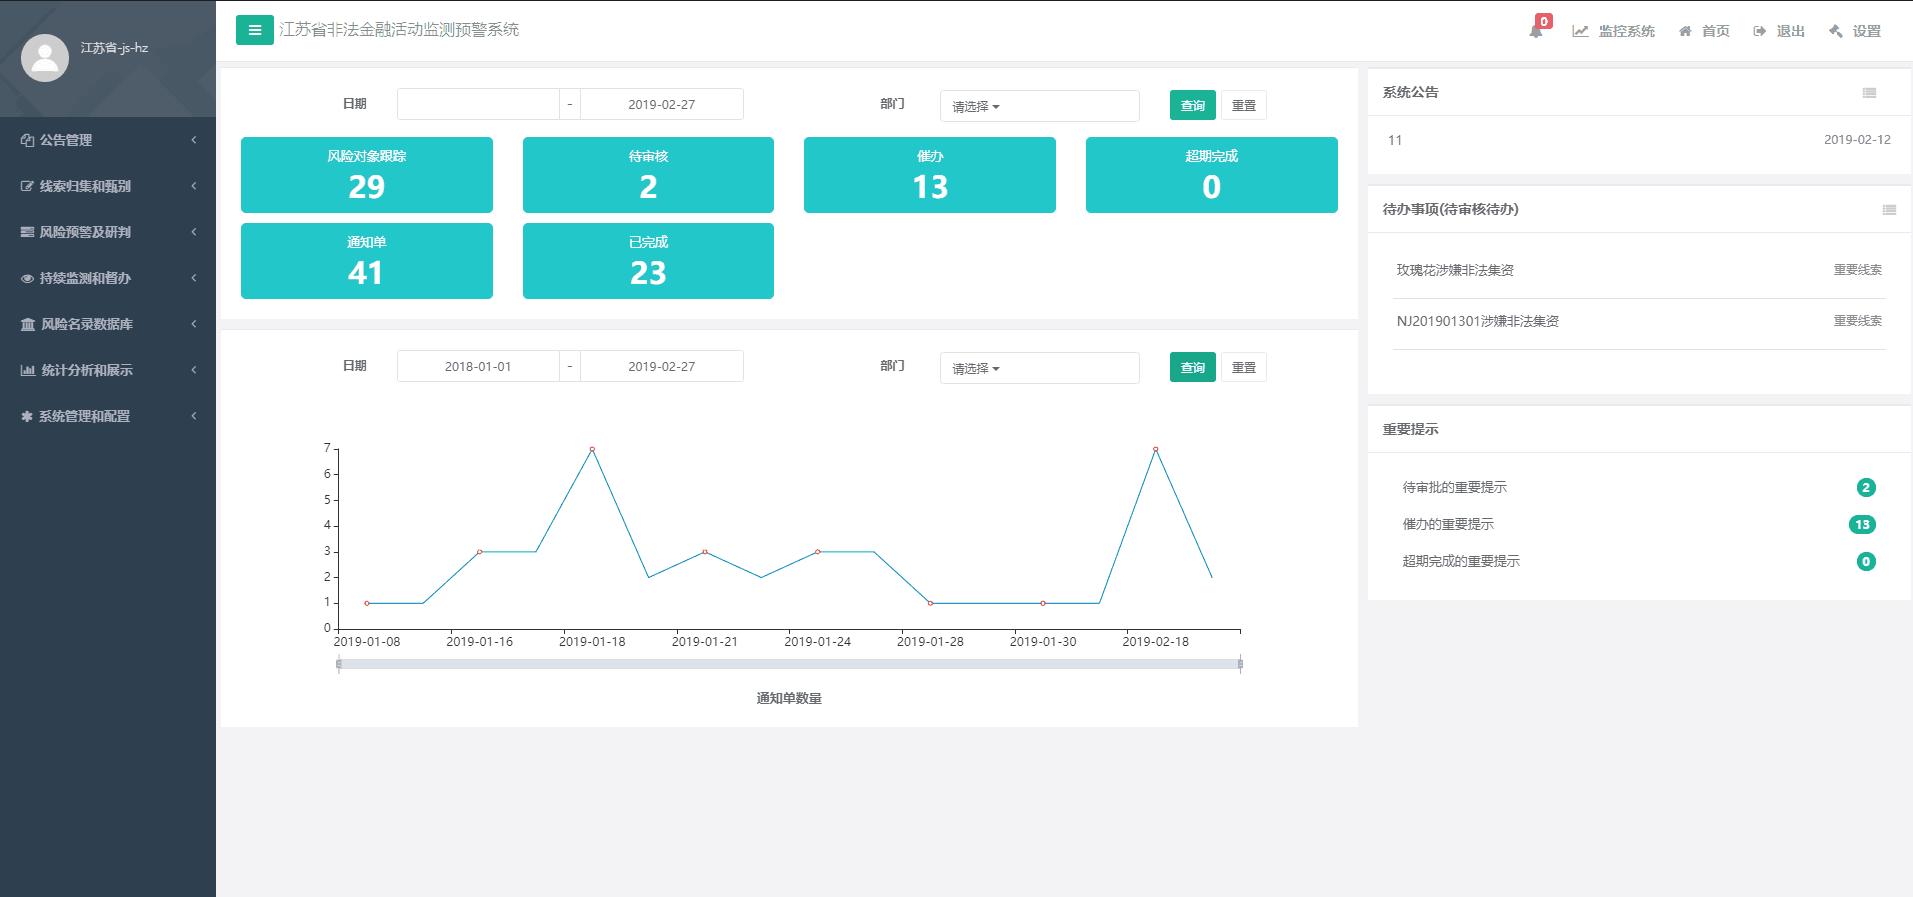This screenshot has height=897, width=1913.
Task: Open the 玫瑰花涉嫌非法集资 to-do item
Action: (1455, 270)
